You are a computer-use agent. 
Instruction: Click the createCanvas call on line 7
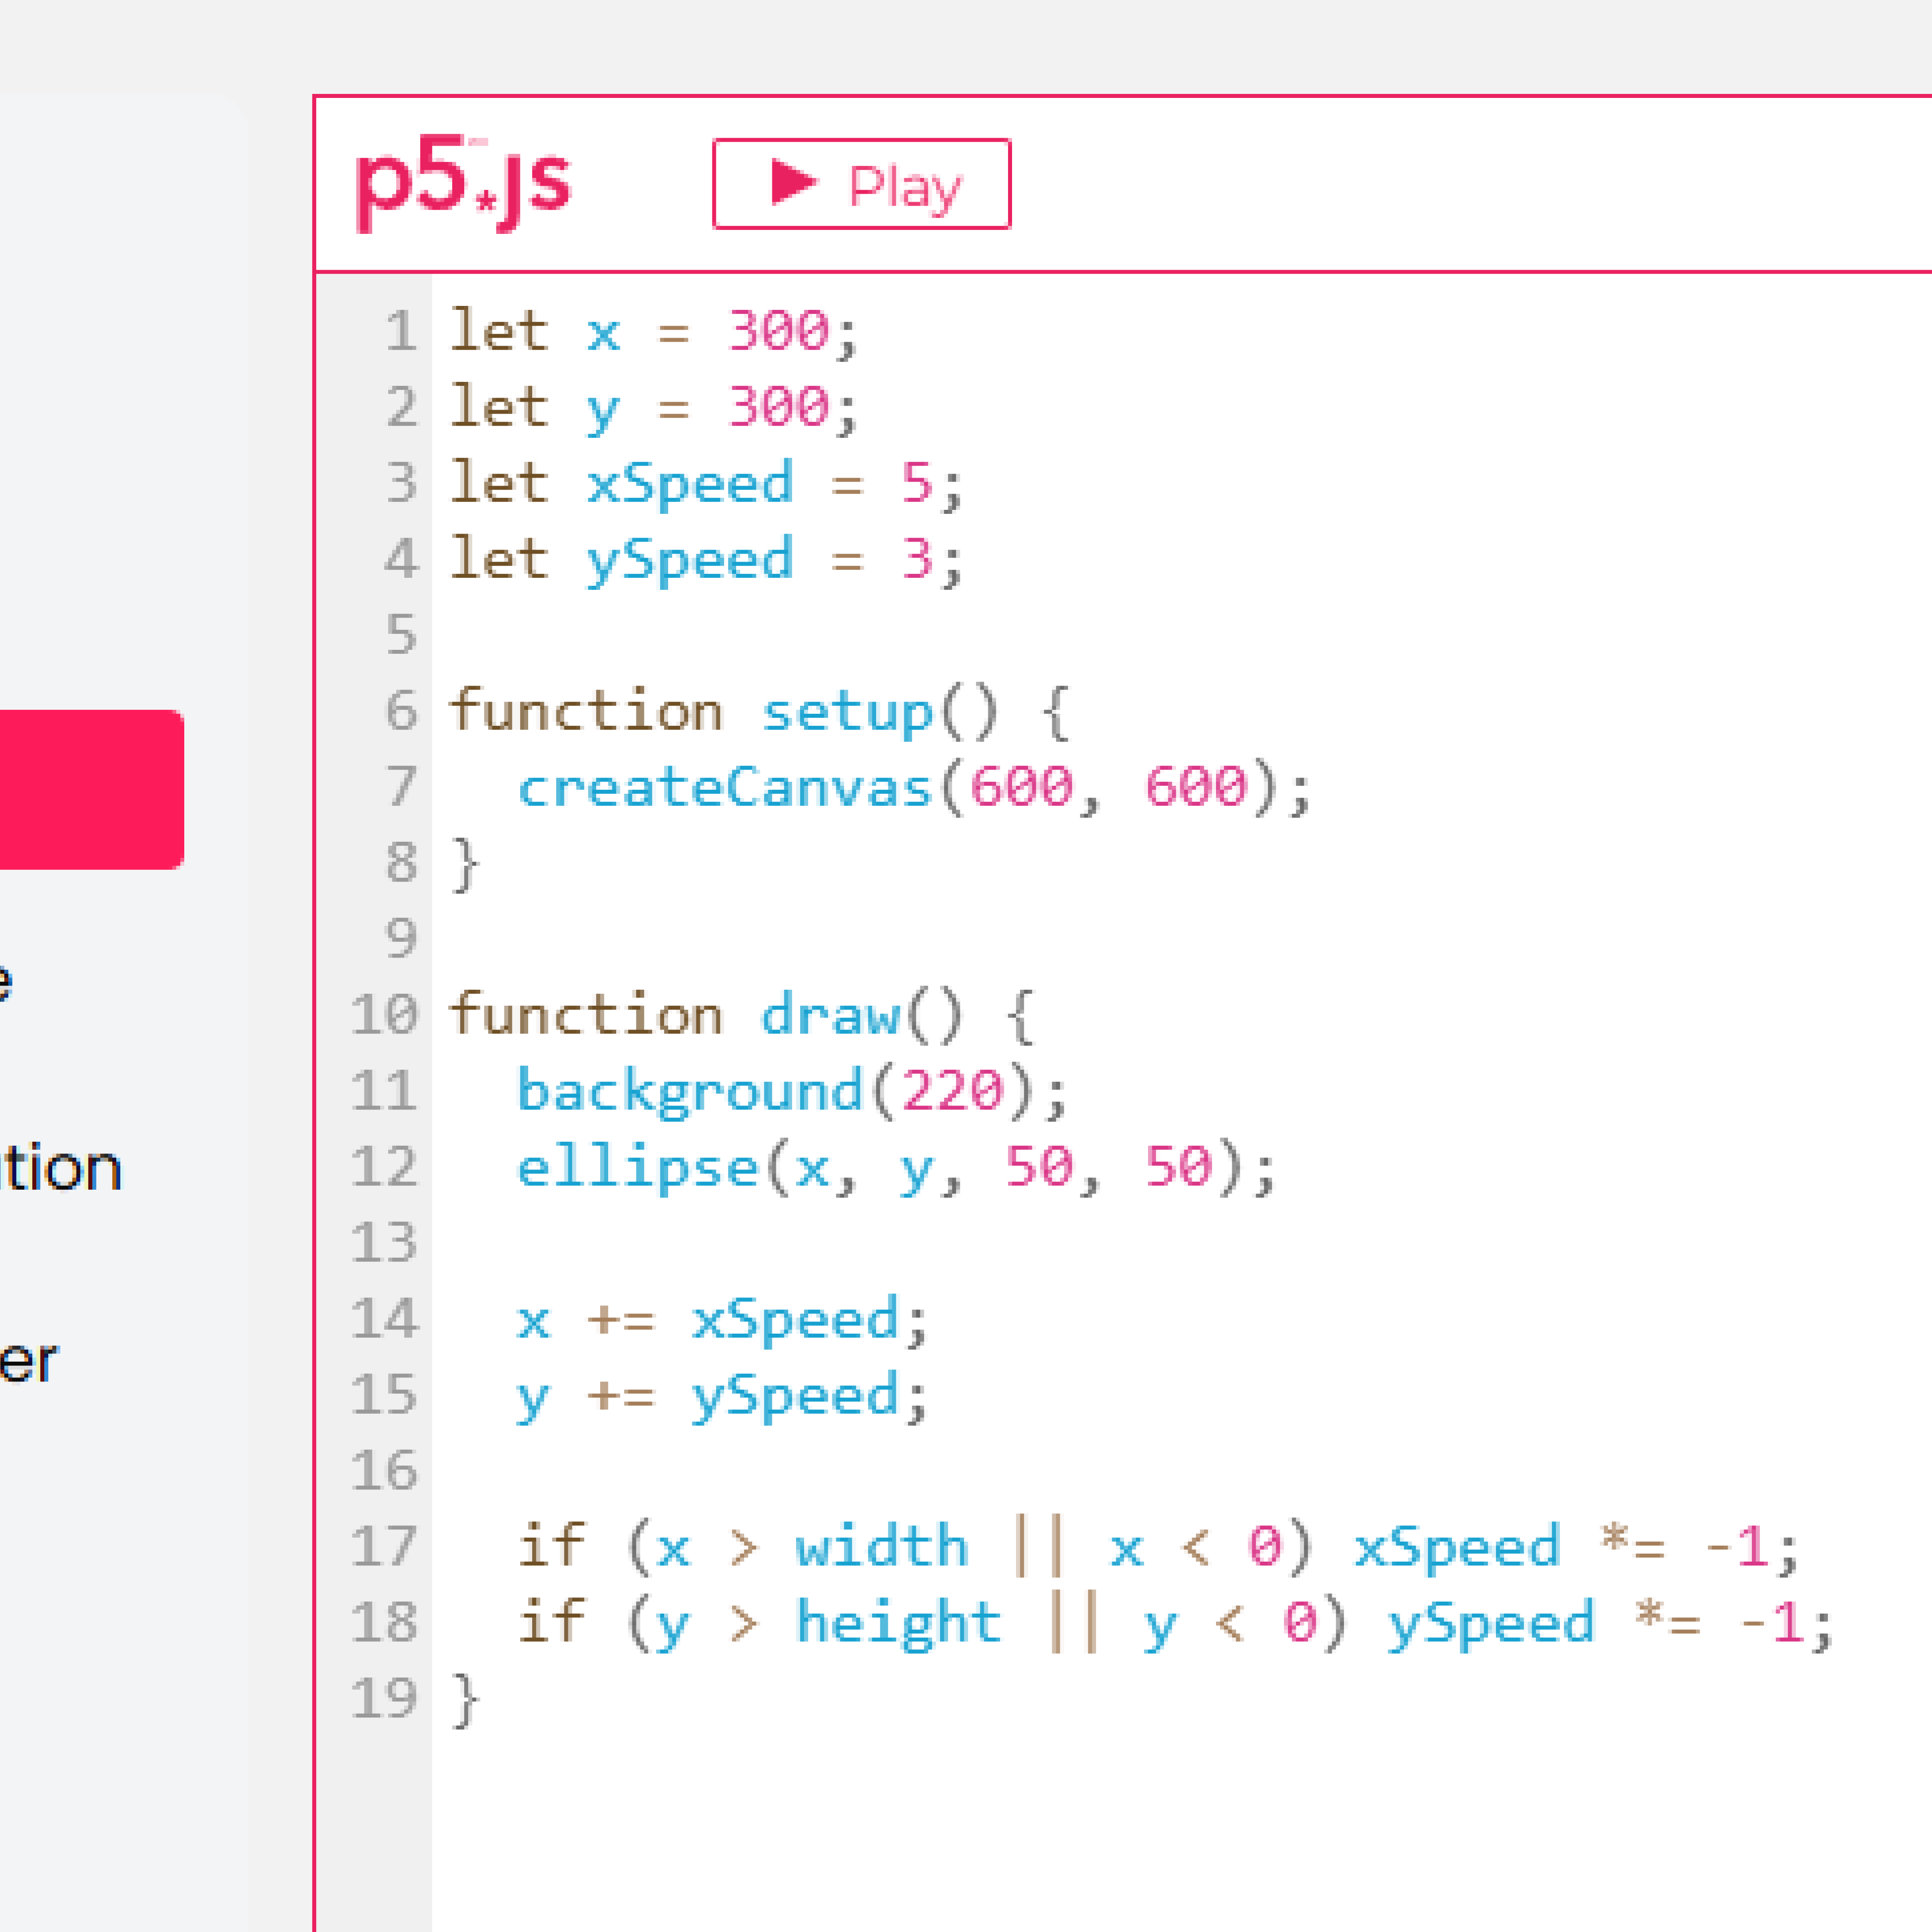coord(725,787)
